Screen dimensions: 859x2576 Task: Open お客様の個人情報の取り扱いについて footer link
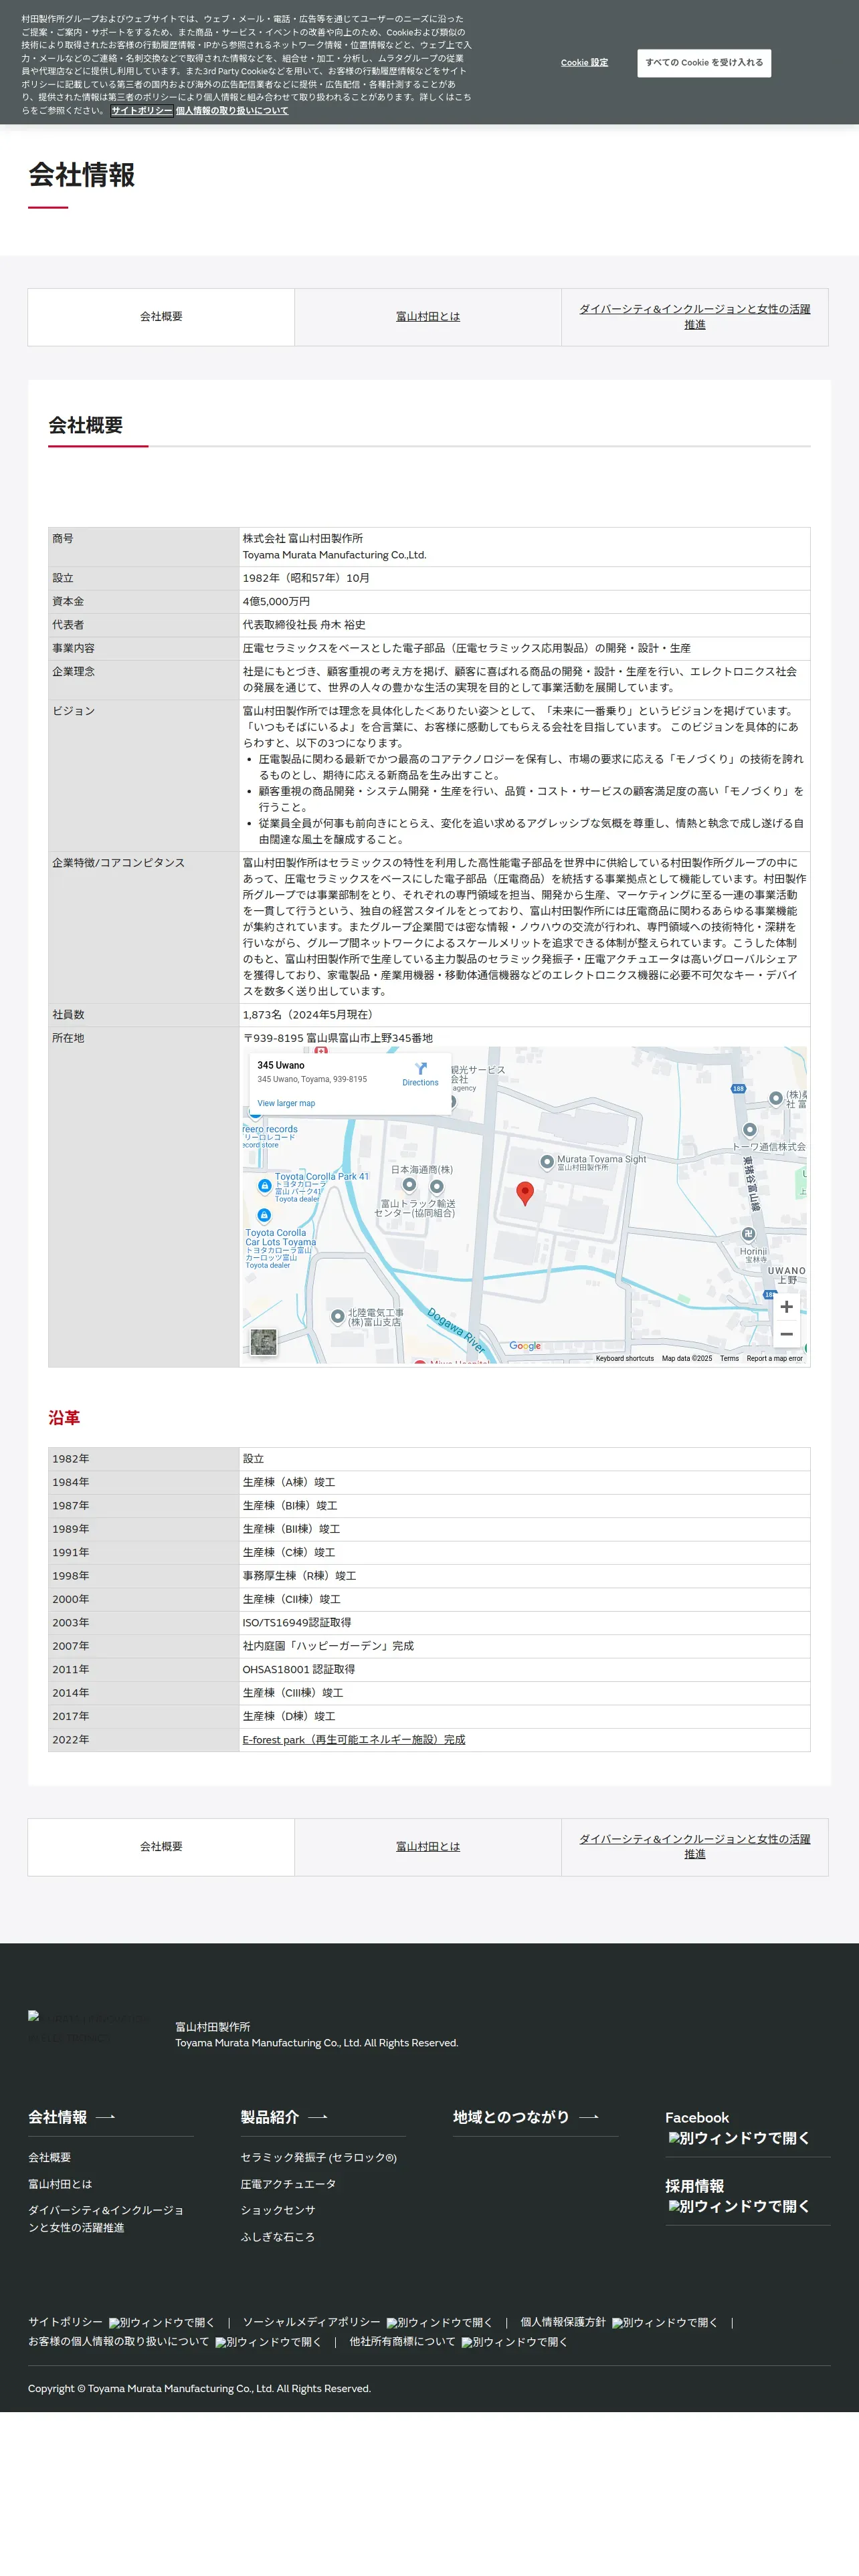click(119, 2342)
